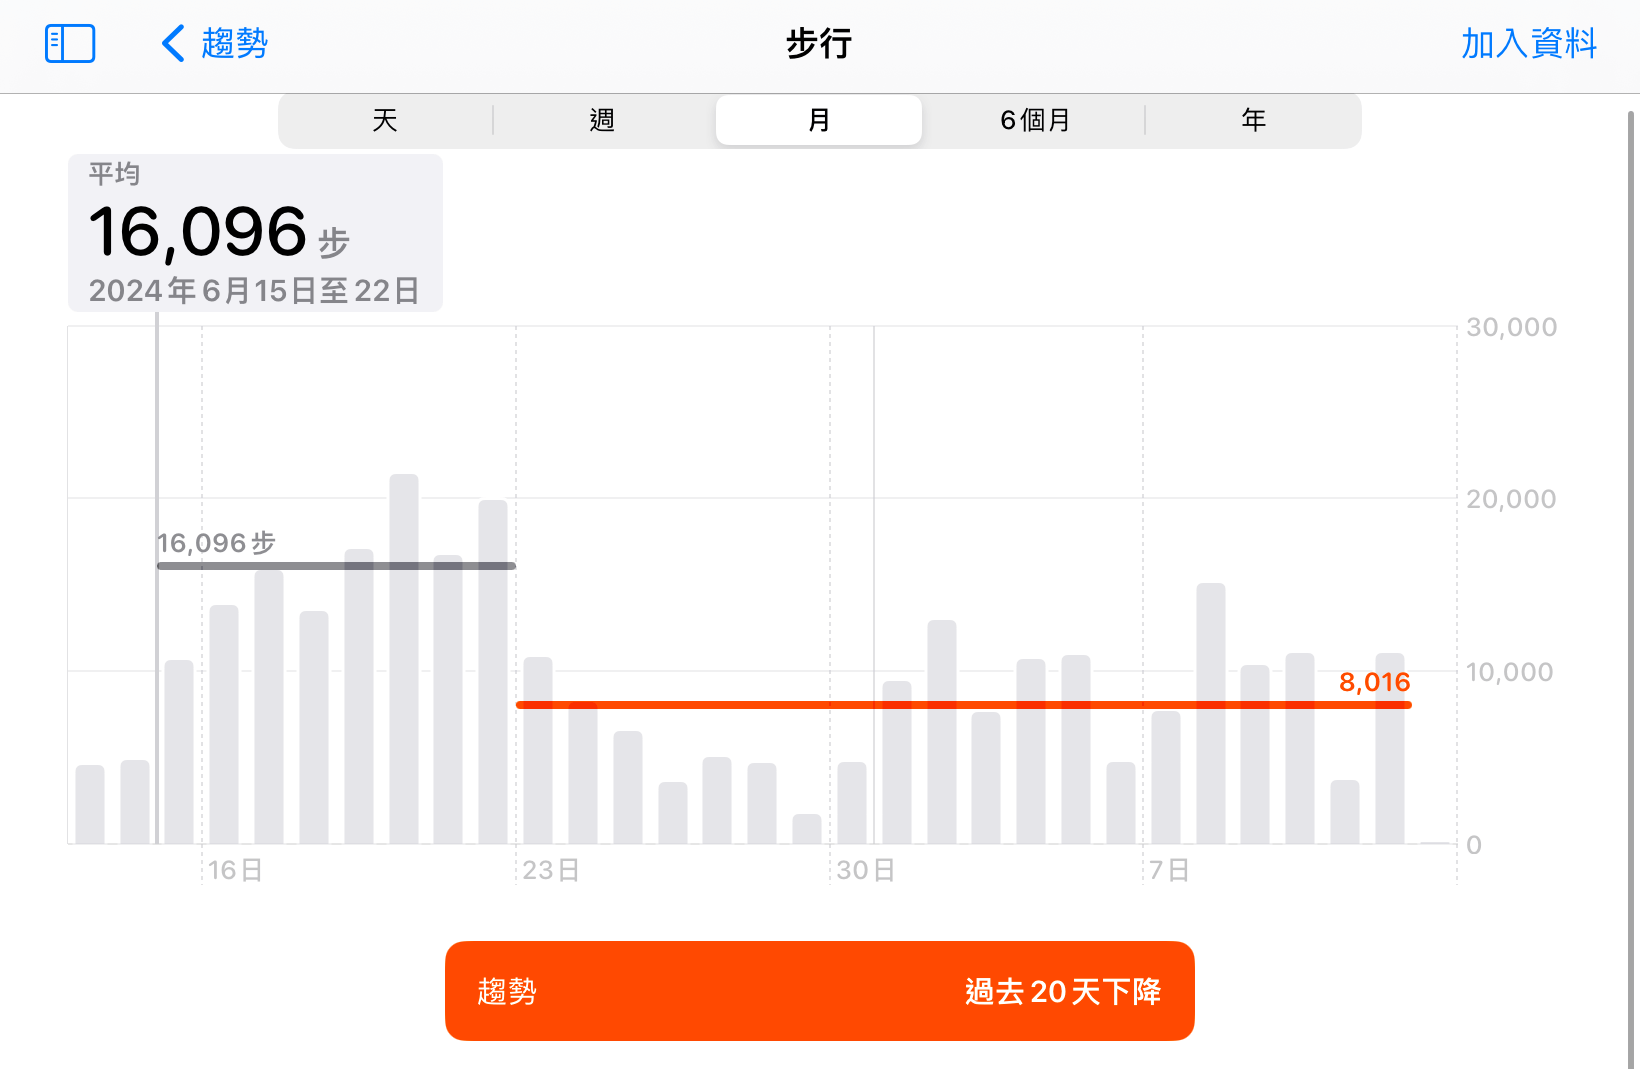
Task: Select the tallest bar in the chart
Action: [404, 660]
